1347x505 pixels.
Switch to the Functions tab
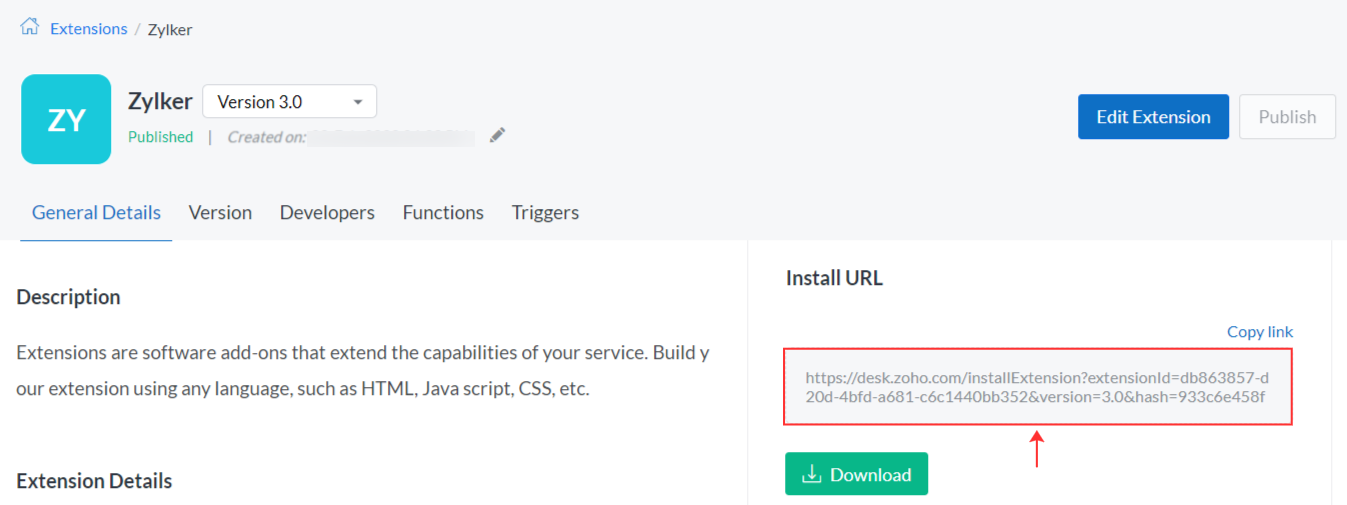(443, 212)
